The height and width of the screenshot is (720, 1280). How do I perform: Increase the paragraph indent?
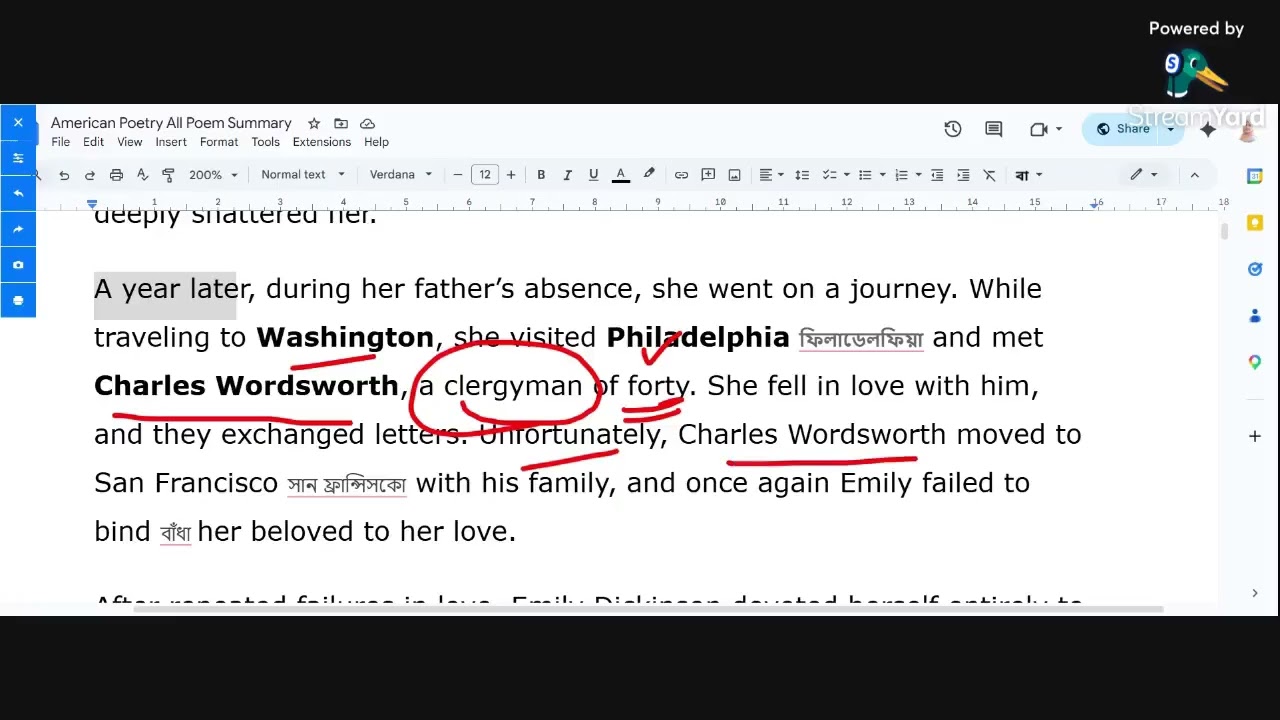pos(963,175)
